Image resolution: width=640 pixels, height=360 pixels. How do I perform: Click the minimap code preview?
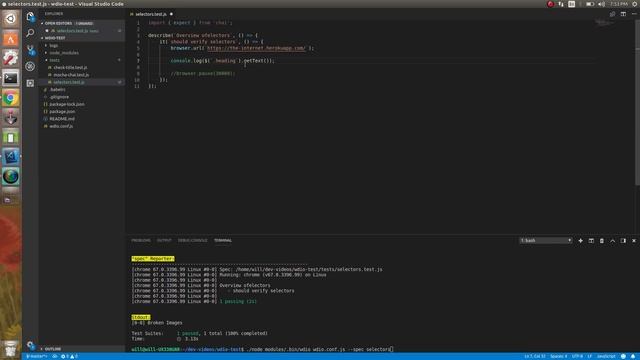pos(604,23)
